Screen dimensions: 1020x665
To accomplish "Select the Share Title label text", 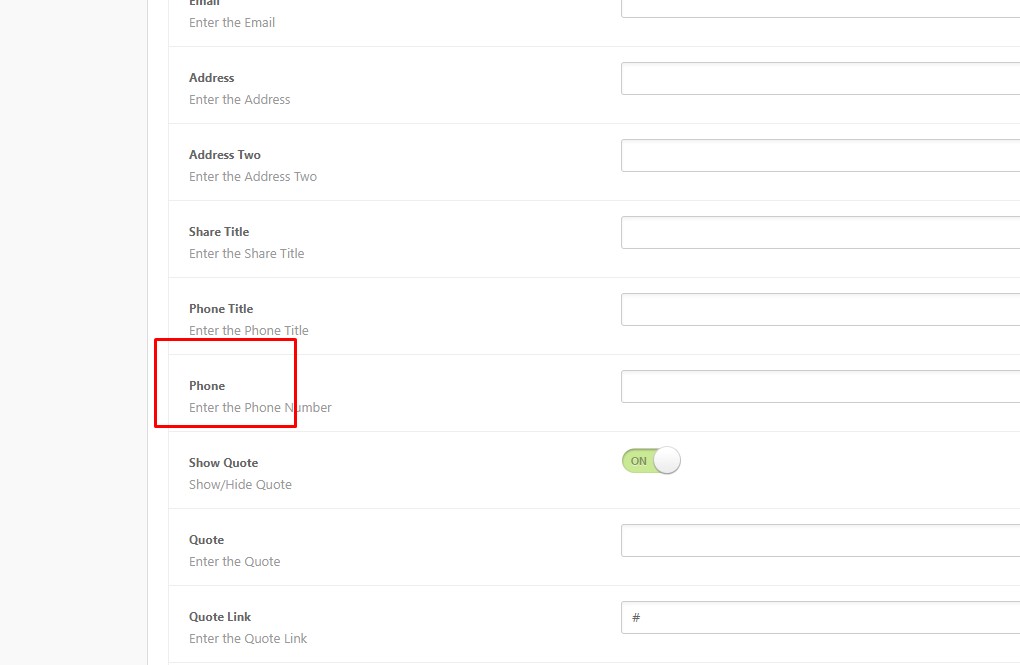I will [x=219, y=232].
